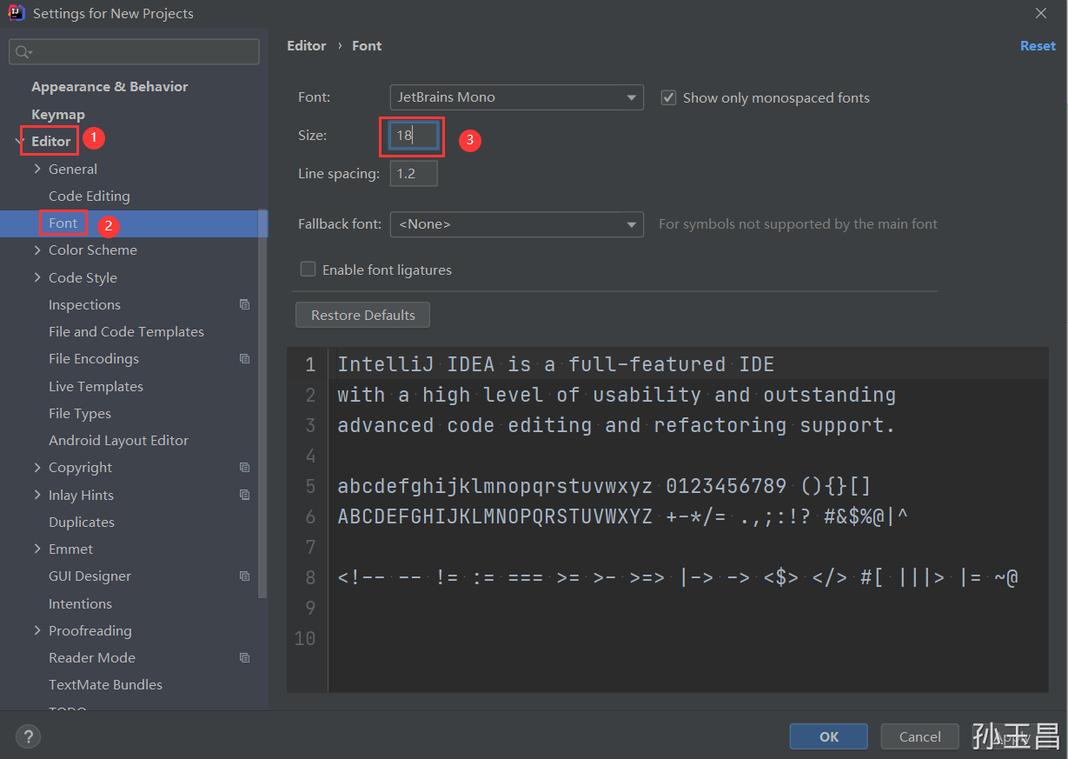Enable font ligatures

click(308, 269)
